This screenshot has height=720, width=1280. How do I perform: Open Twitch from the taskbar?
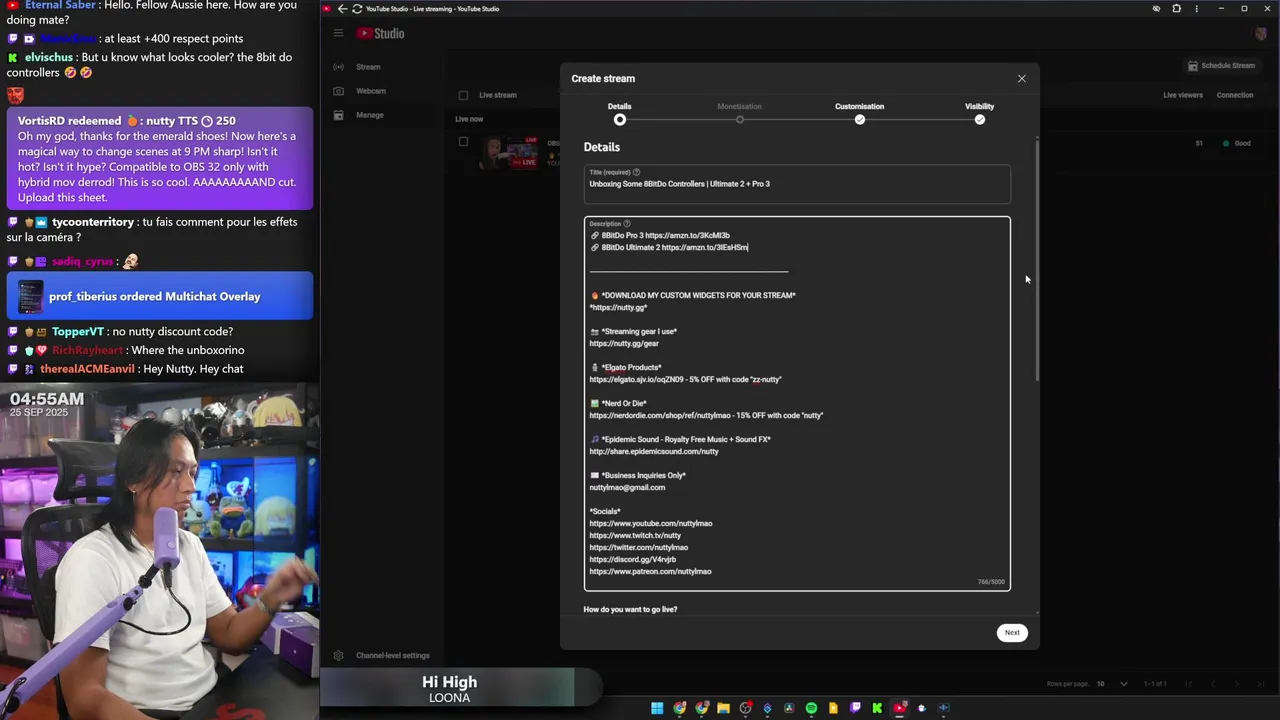pos(855,708)
